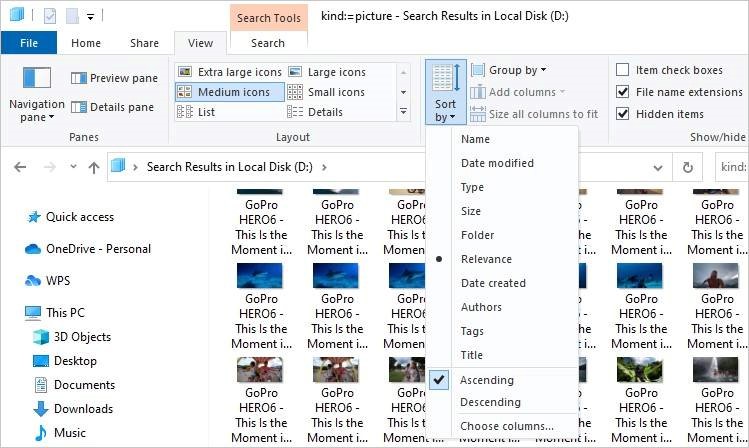Switch to the Home ribbon tab
The image size is (749, 448).
click(86, 43)
